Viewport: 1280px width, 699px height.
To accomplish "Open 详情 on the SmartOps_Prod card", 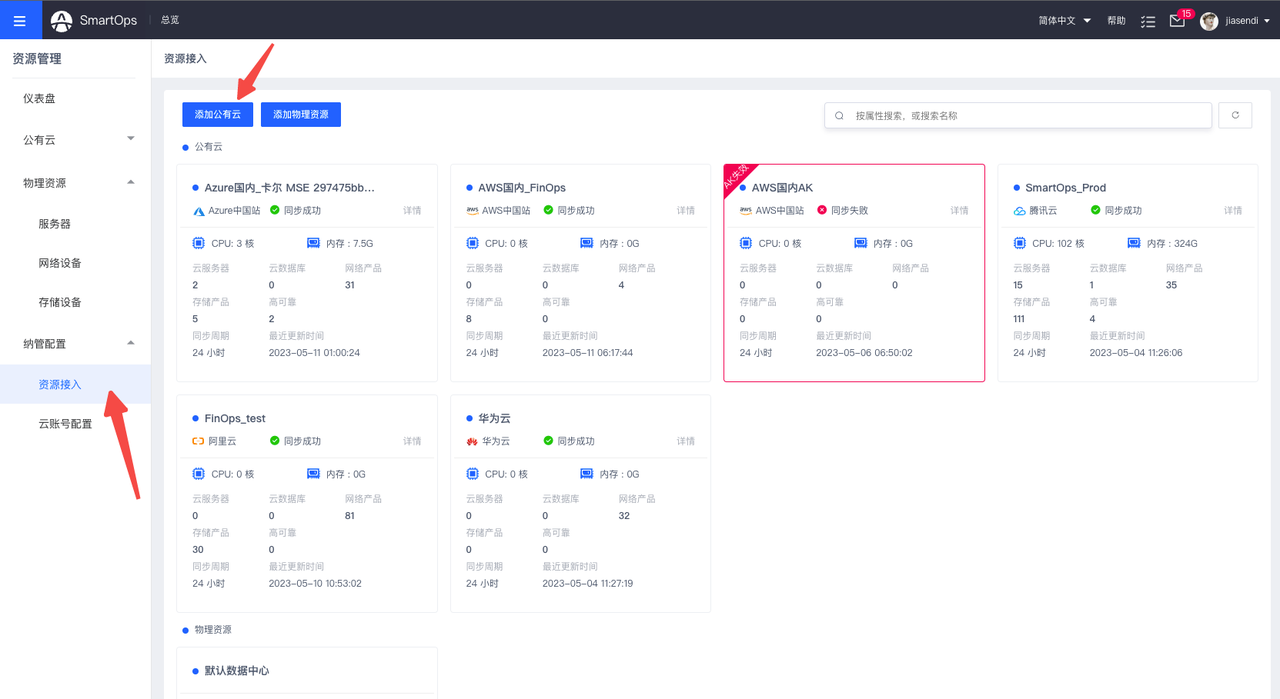I will pos(1233,211).
